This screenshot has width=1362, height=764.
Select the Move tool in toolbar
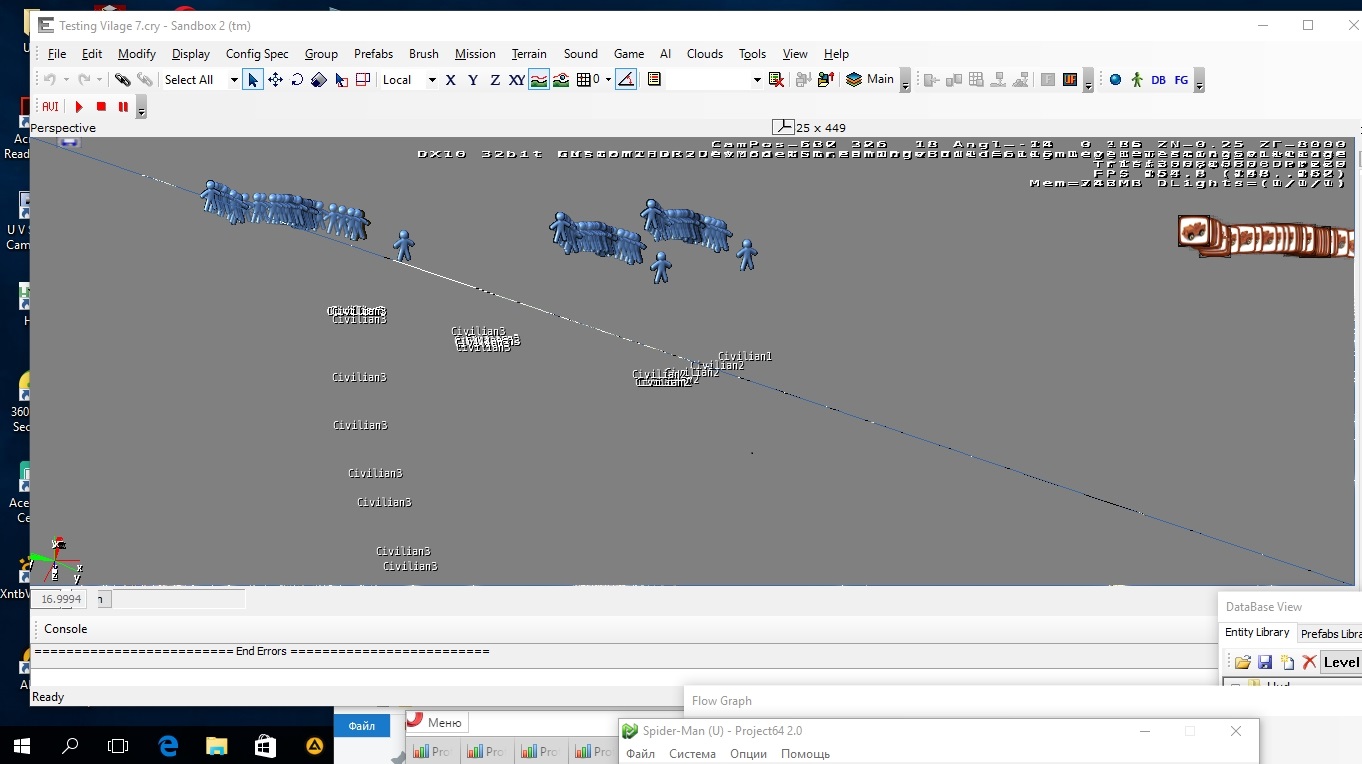[275, 80]
